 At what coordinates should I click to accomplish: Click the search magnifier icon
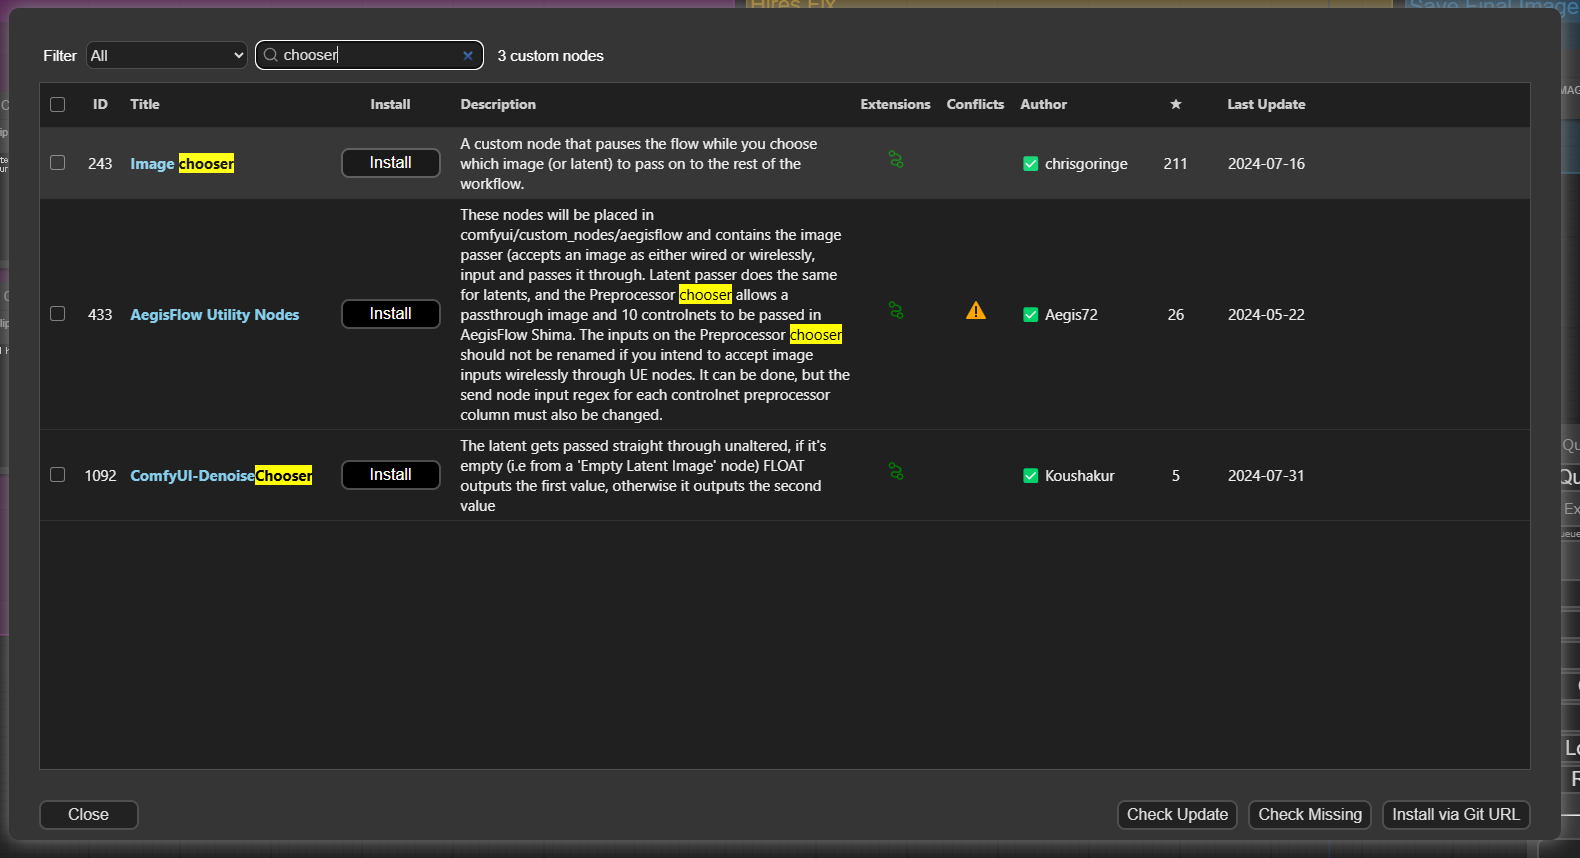pos(270,55)
